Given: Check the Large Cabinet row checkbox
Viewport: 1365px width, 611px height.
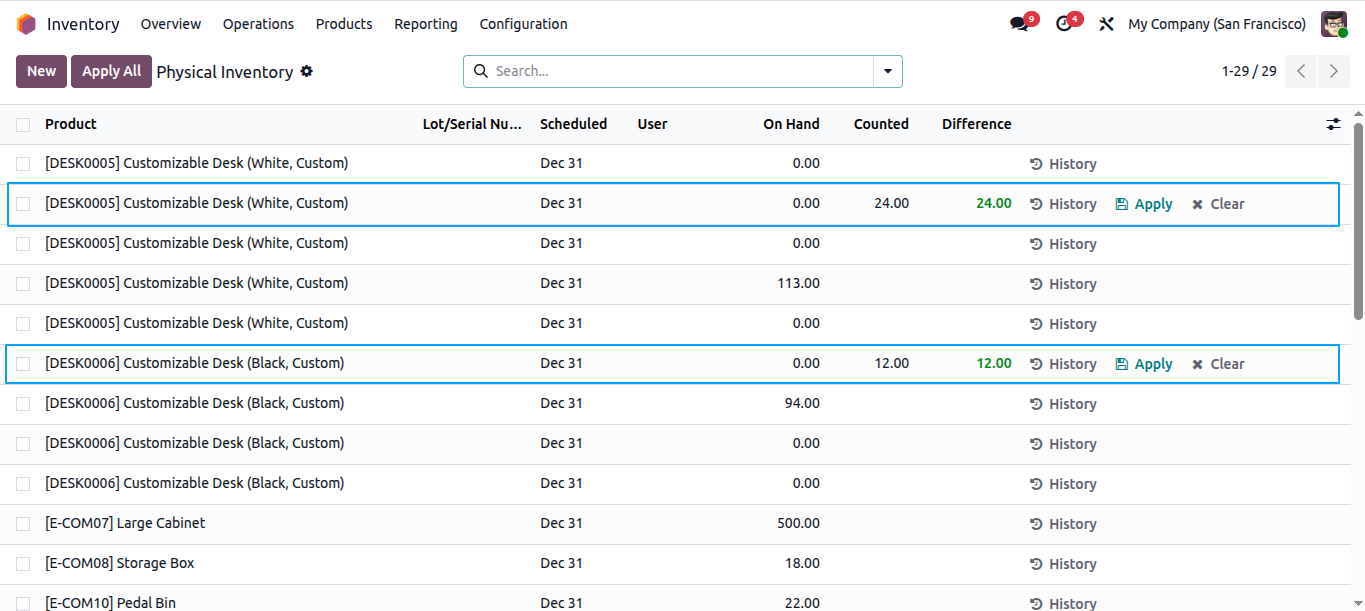Looking at the screenshot, I should click(23, 524).
